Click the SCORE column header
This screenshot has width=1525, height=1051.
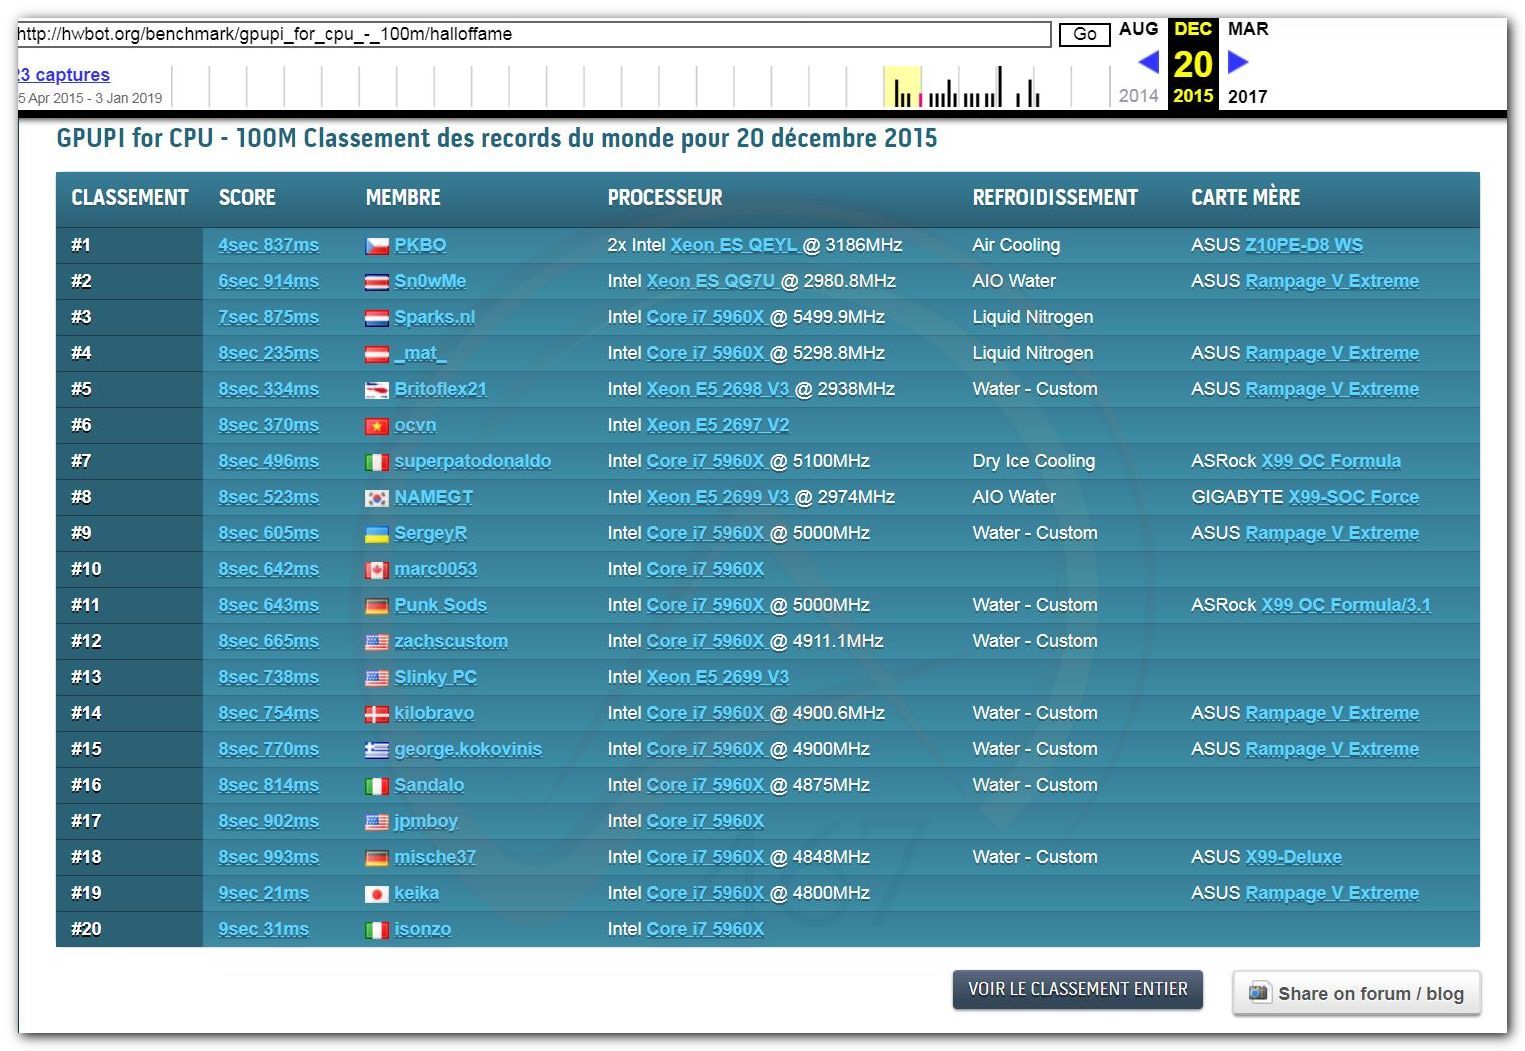click(x=247, y=198)
